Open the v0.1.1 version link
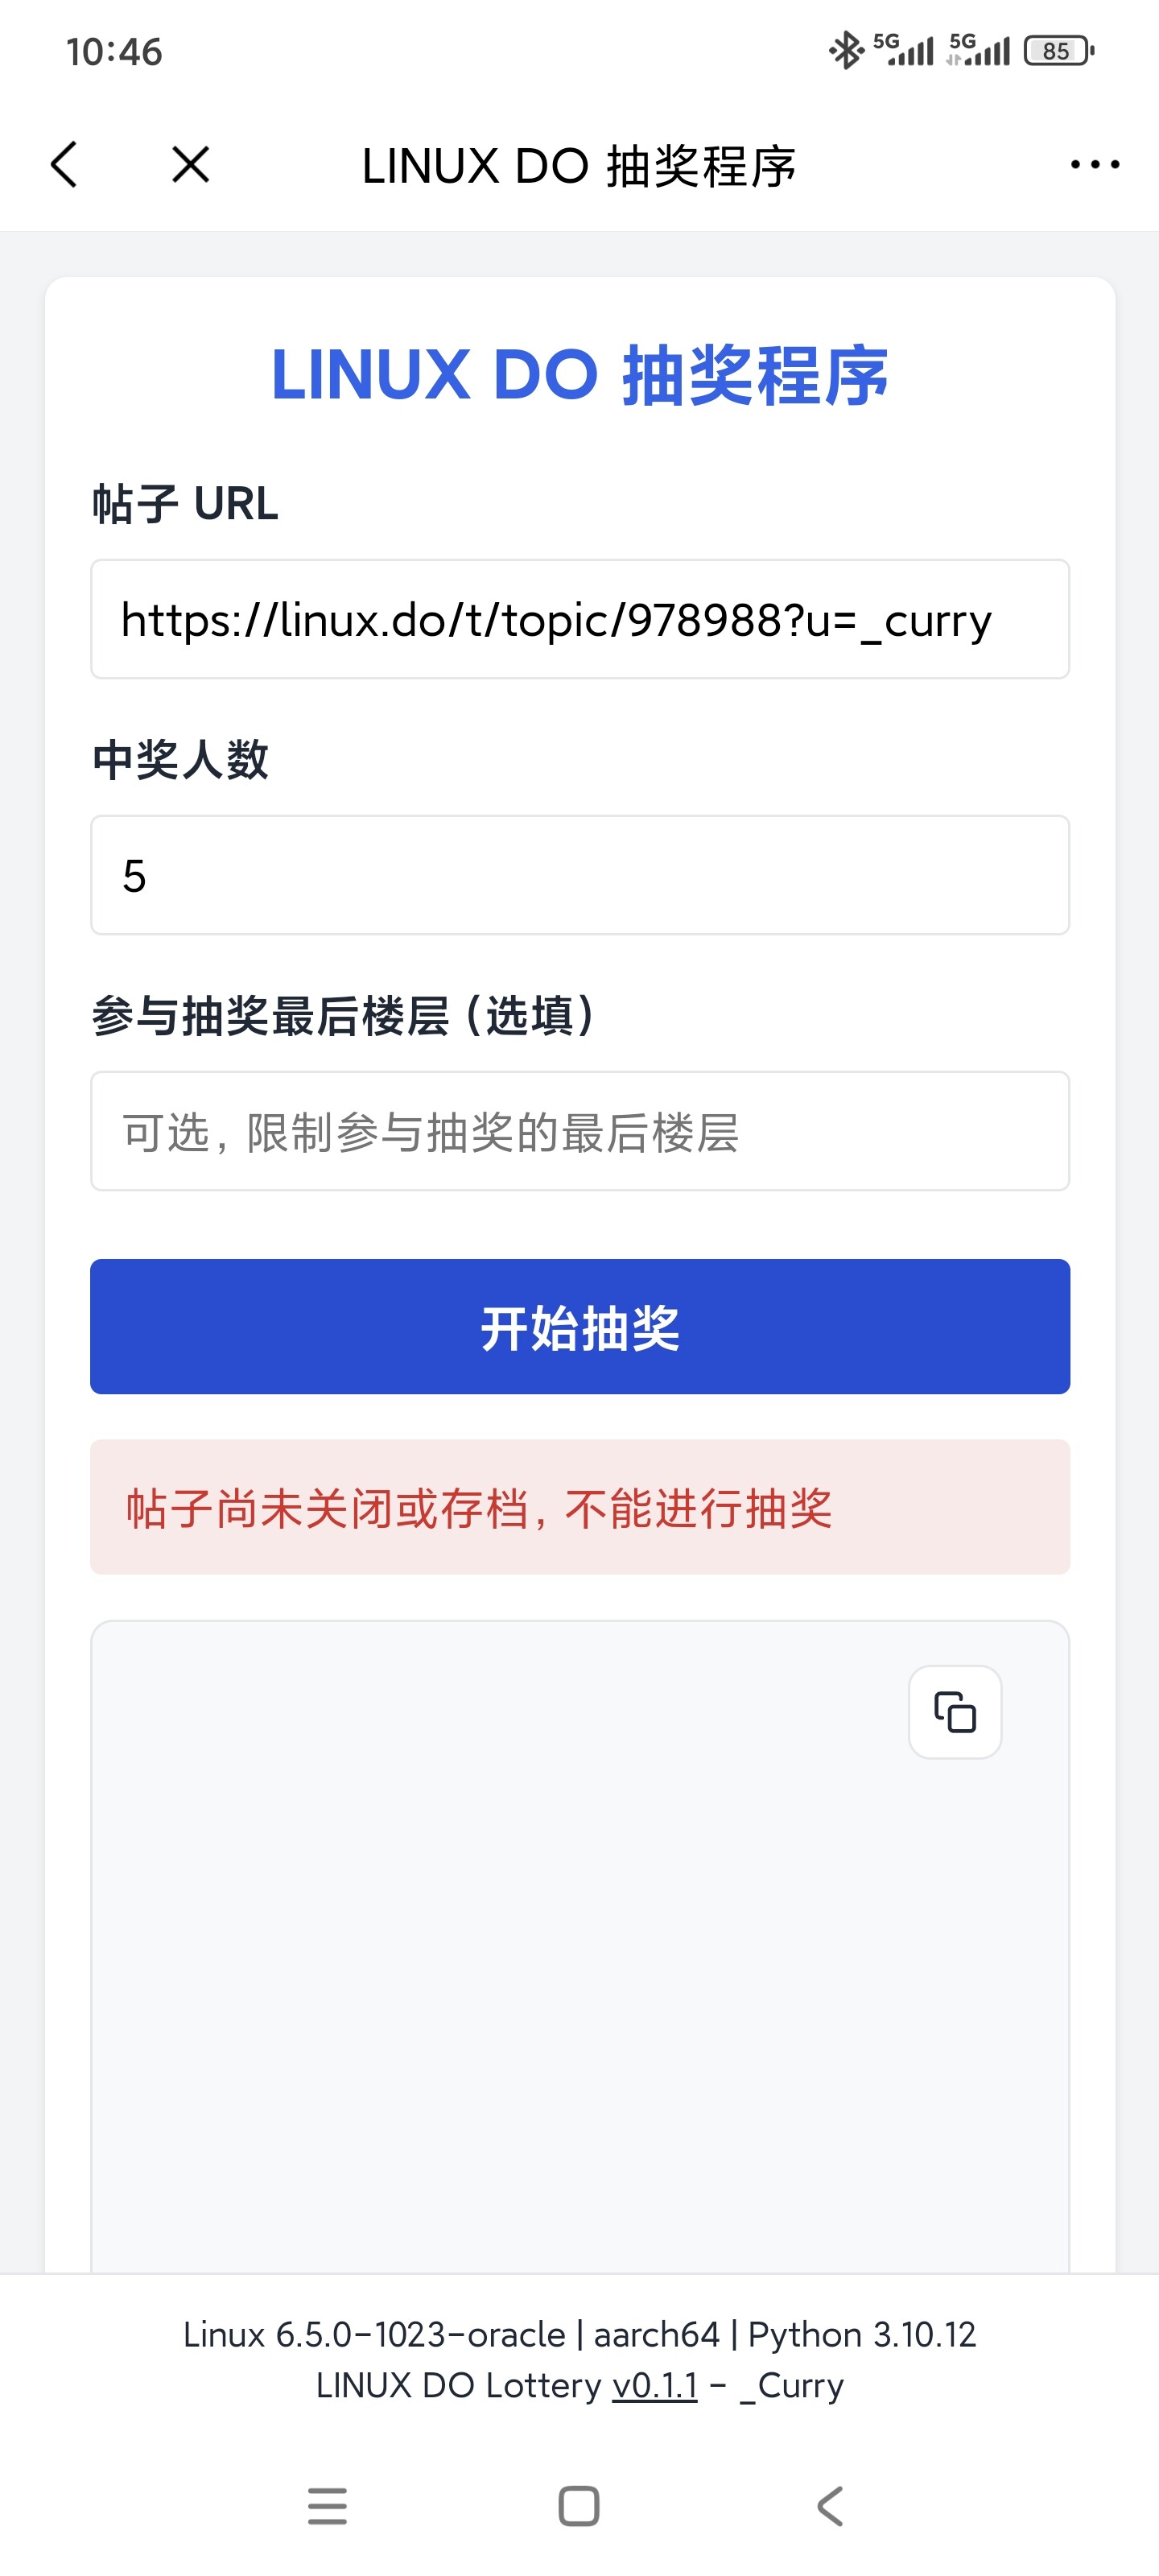The width and height of the screenshot is (1159, 2576). coord(655,2385)
